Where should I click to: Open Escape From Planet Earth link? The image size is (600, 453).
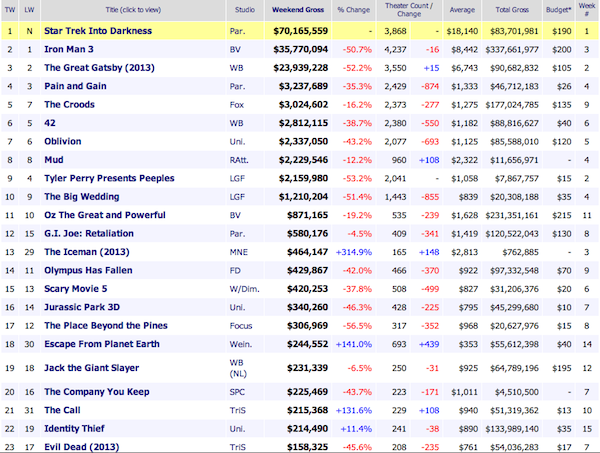tap(102, 344)
